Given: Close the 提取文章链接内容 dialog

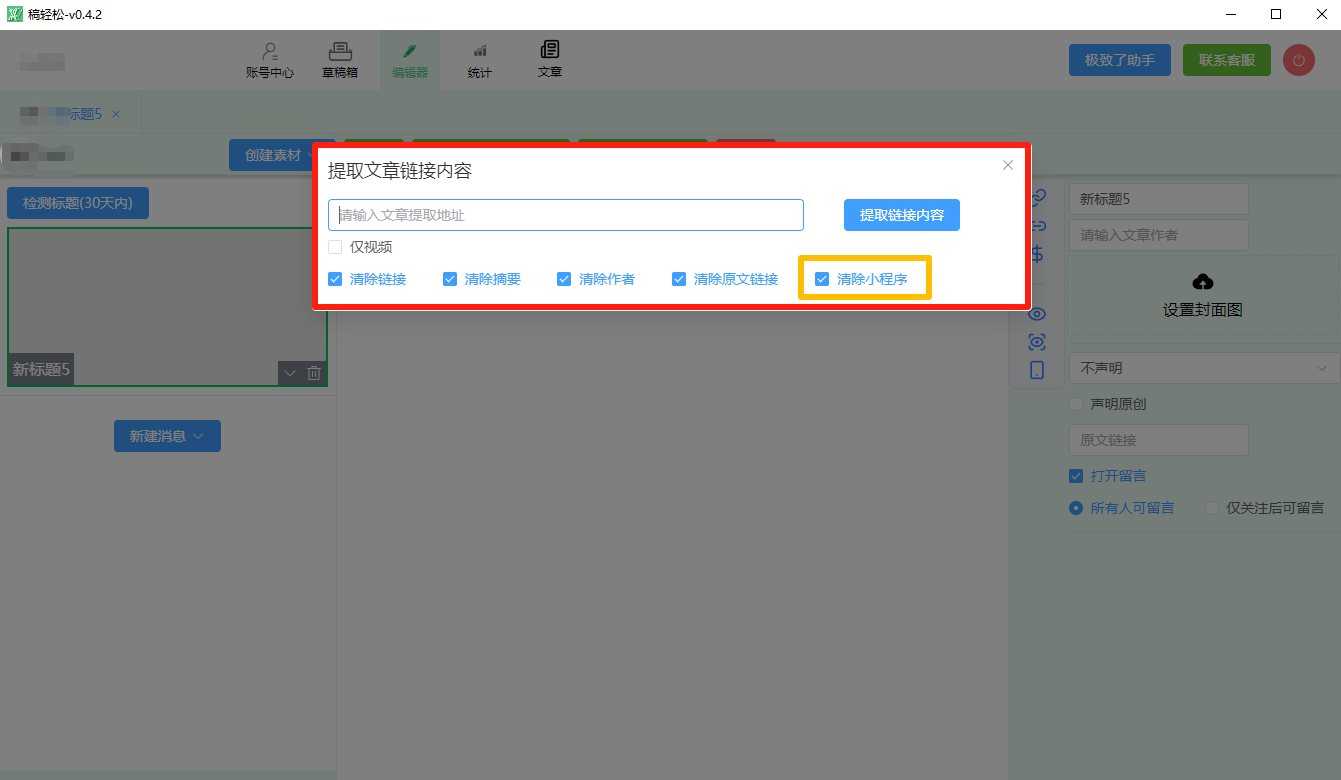Looking at the screenshot, I should (x=1008, y=165).
